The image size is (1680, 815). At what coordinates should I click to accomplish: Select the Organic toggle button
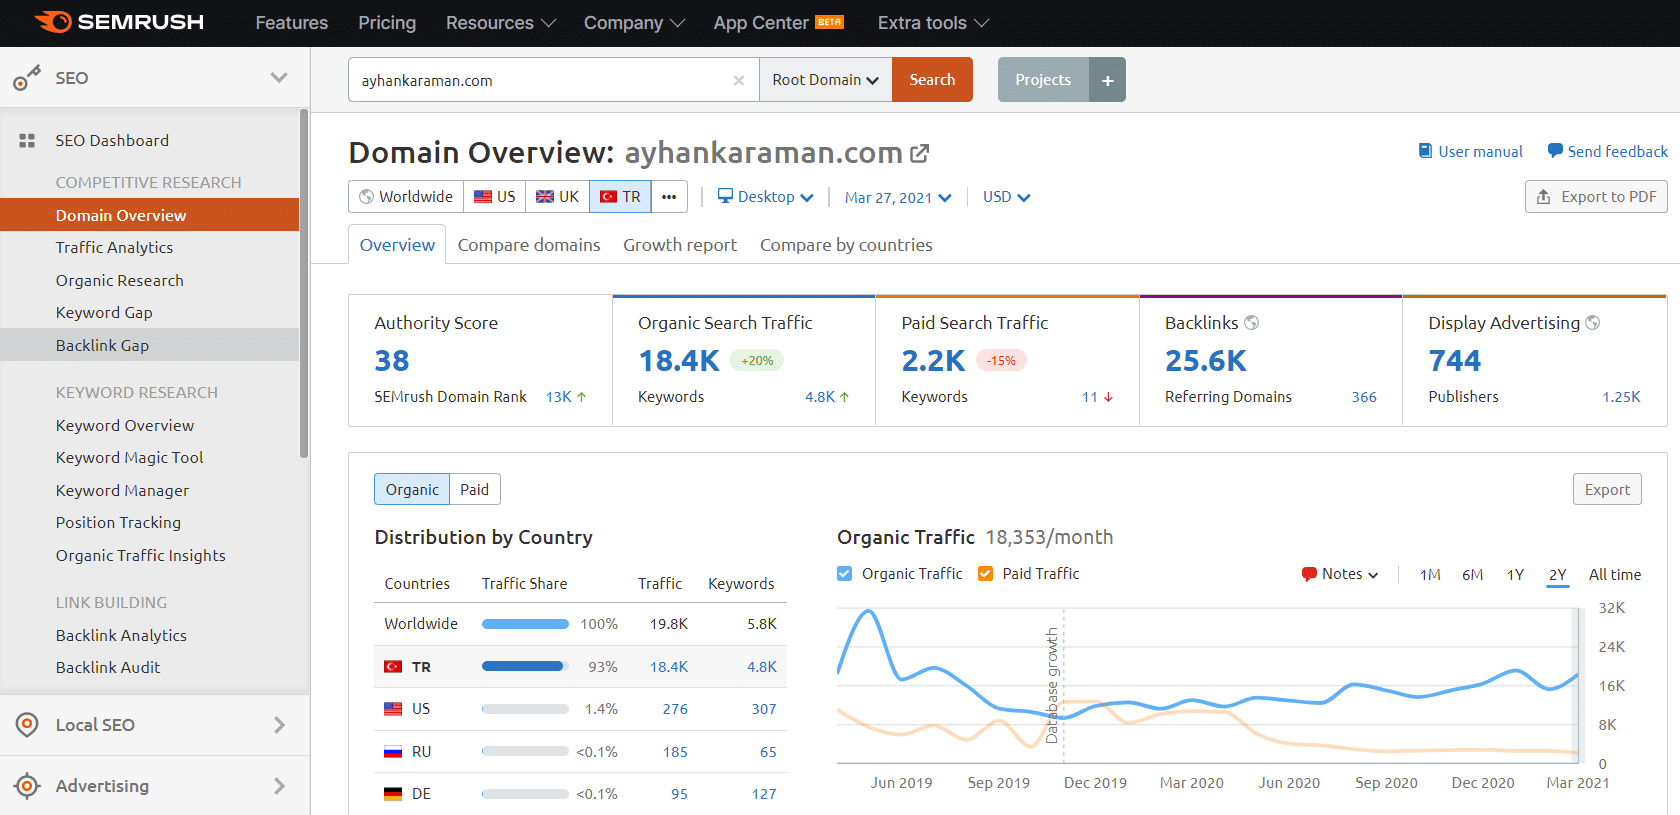[x=412, y=489]
